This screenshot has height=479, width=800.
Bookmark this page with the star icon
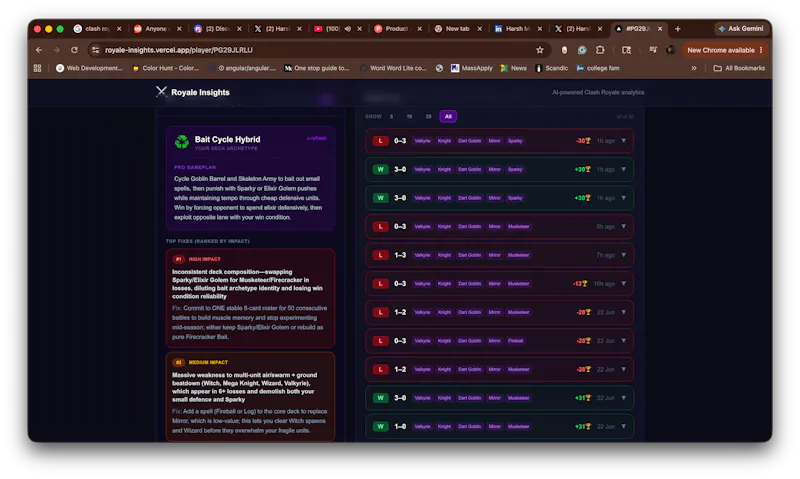540,50
